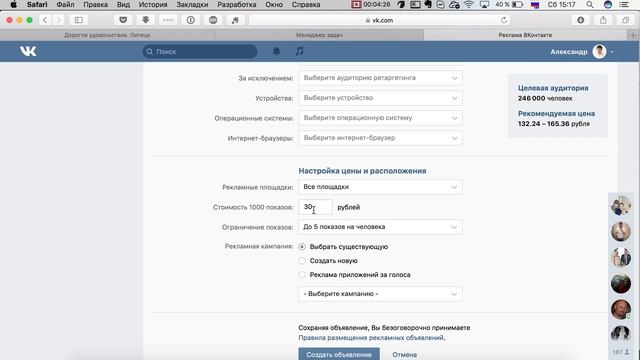This screenshot has height=360, width=640.
Task: Click the 'Стоимость 1000 показов' price field
Action: click(x=315, y=207)
